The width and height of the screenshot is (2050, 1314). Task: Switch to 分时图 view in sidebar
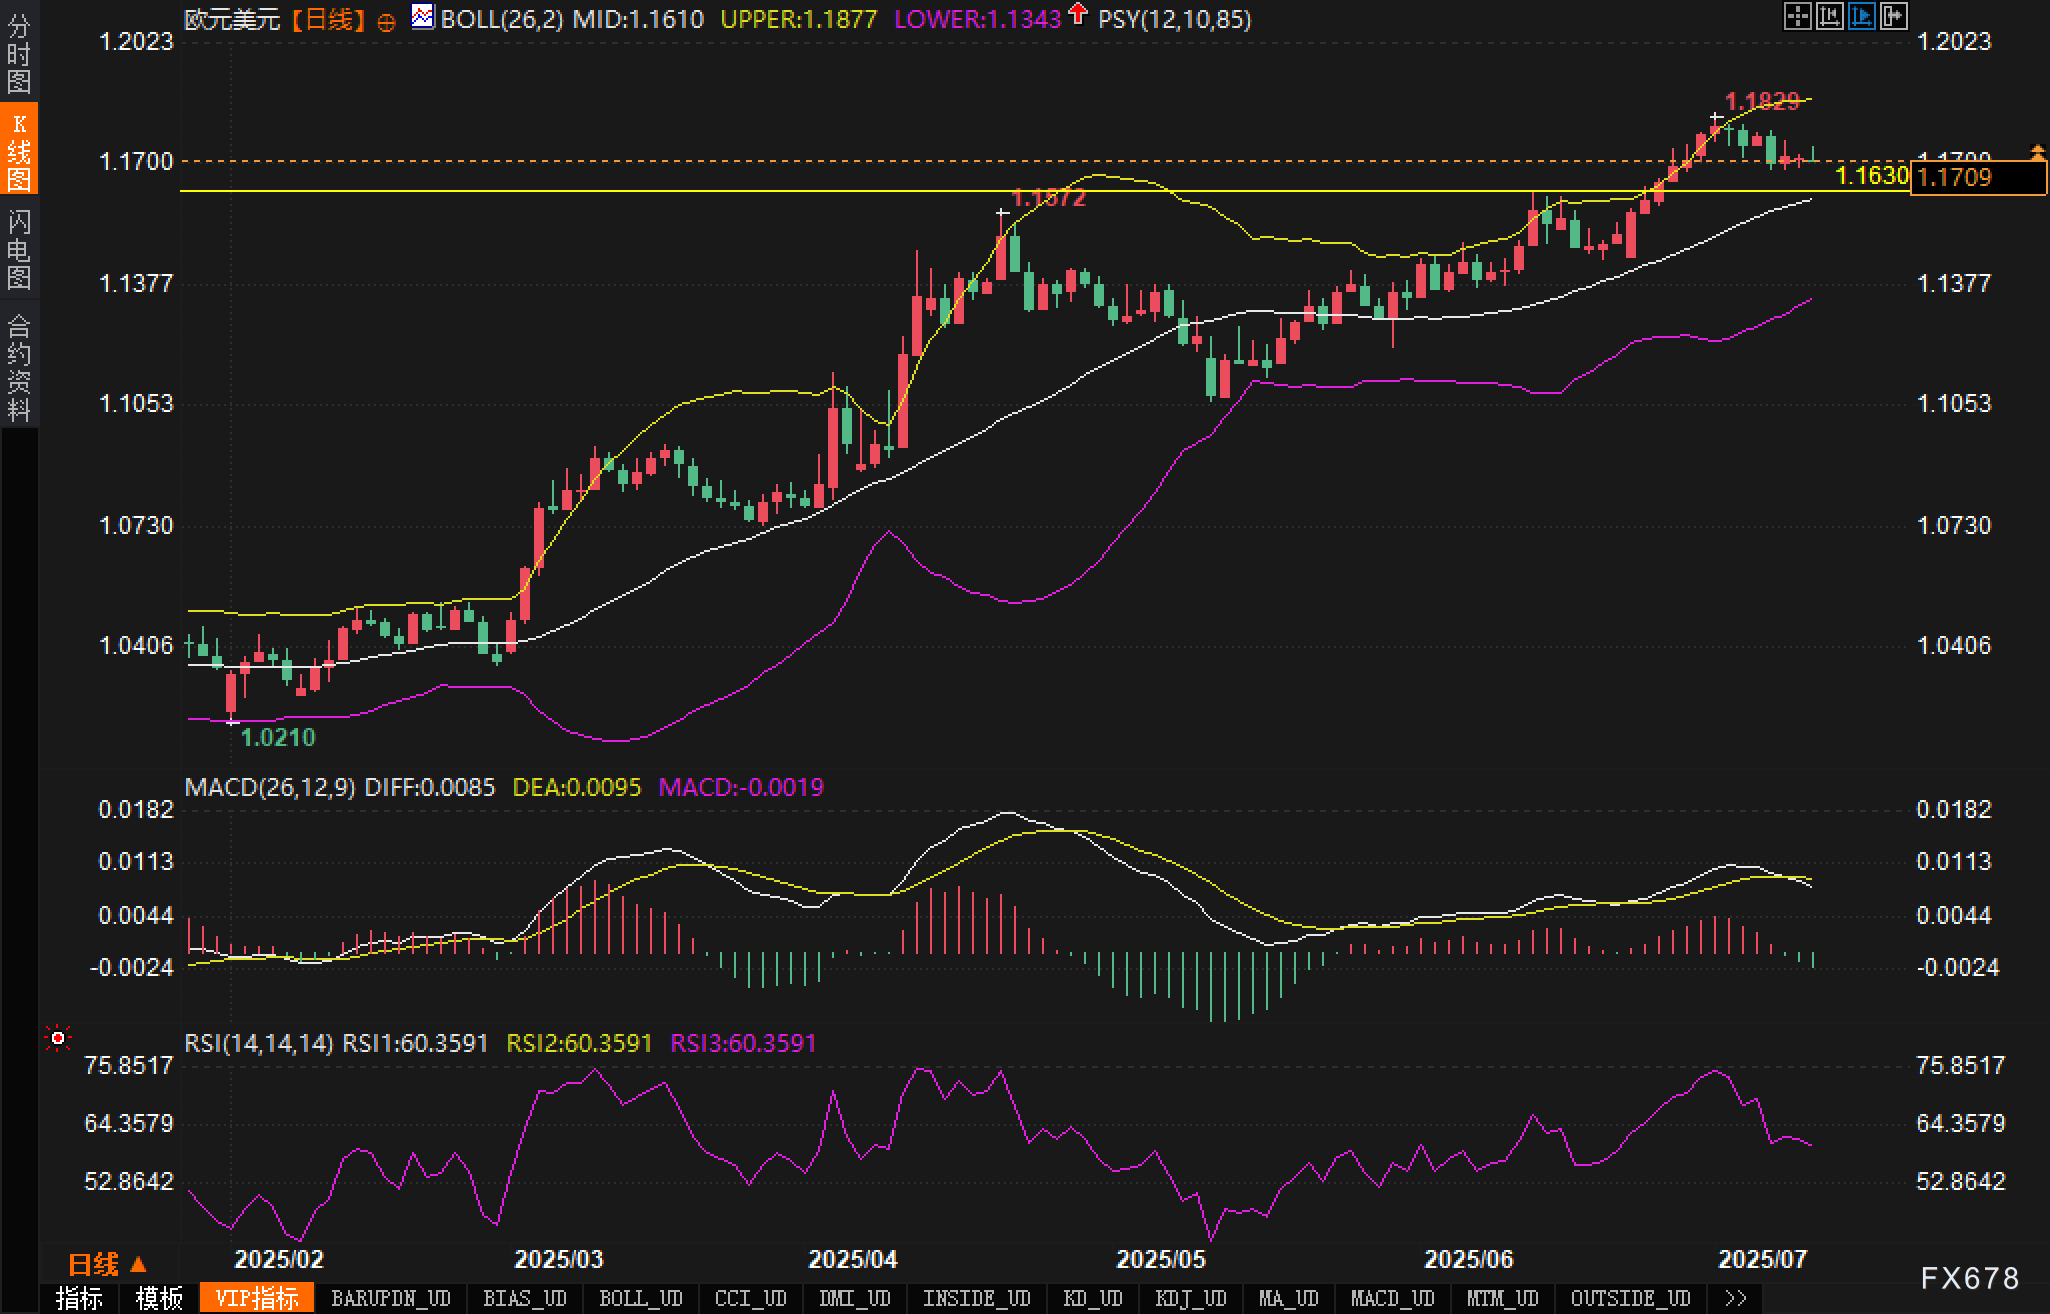point(19,54)
